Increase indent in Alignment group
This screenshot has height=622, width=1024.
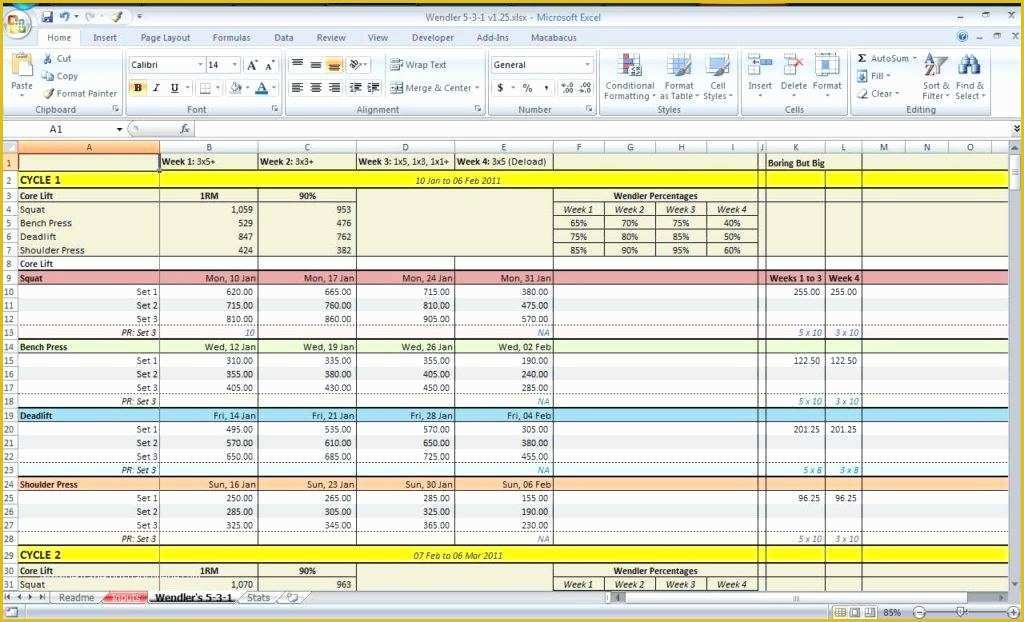coord(374,88)
